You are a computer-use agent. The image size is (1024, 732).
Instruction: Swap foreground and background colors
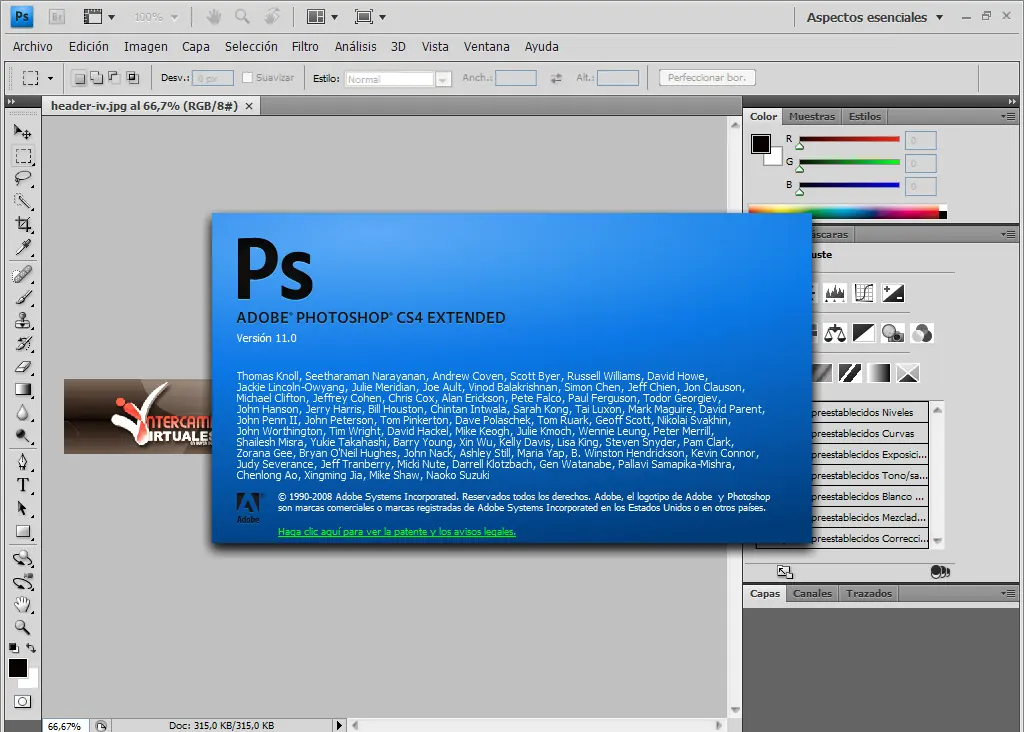(31, 648)
